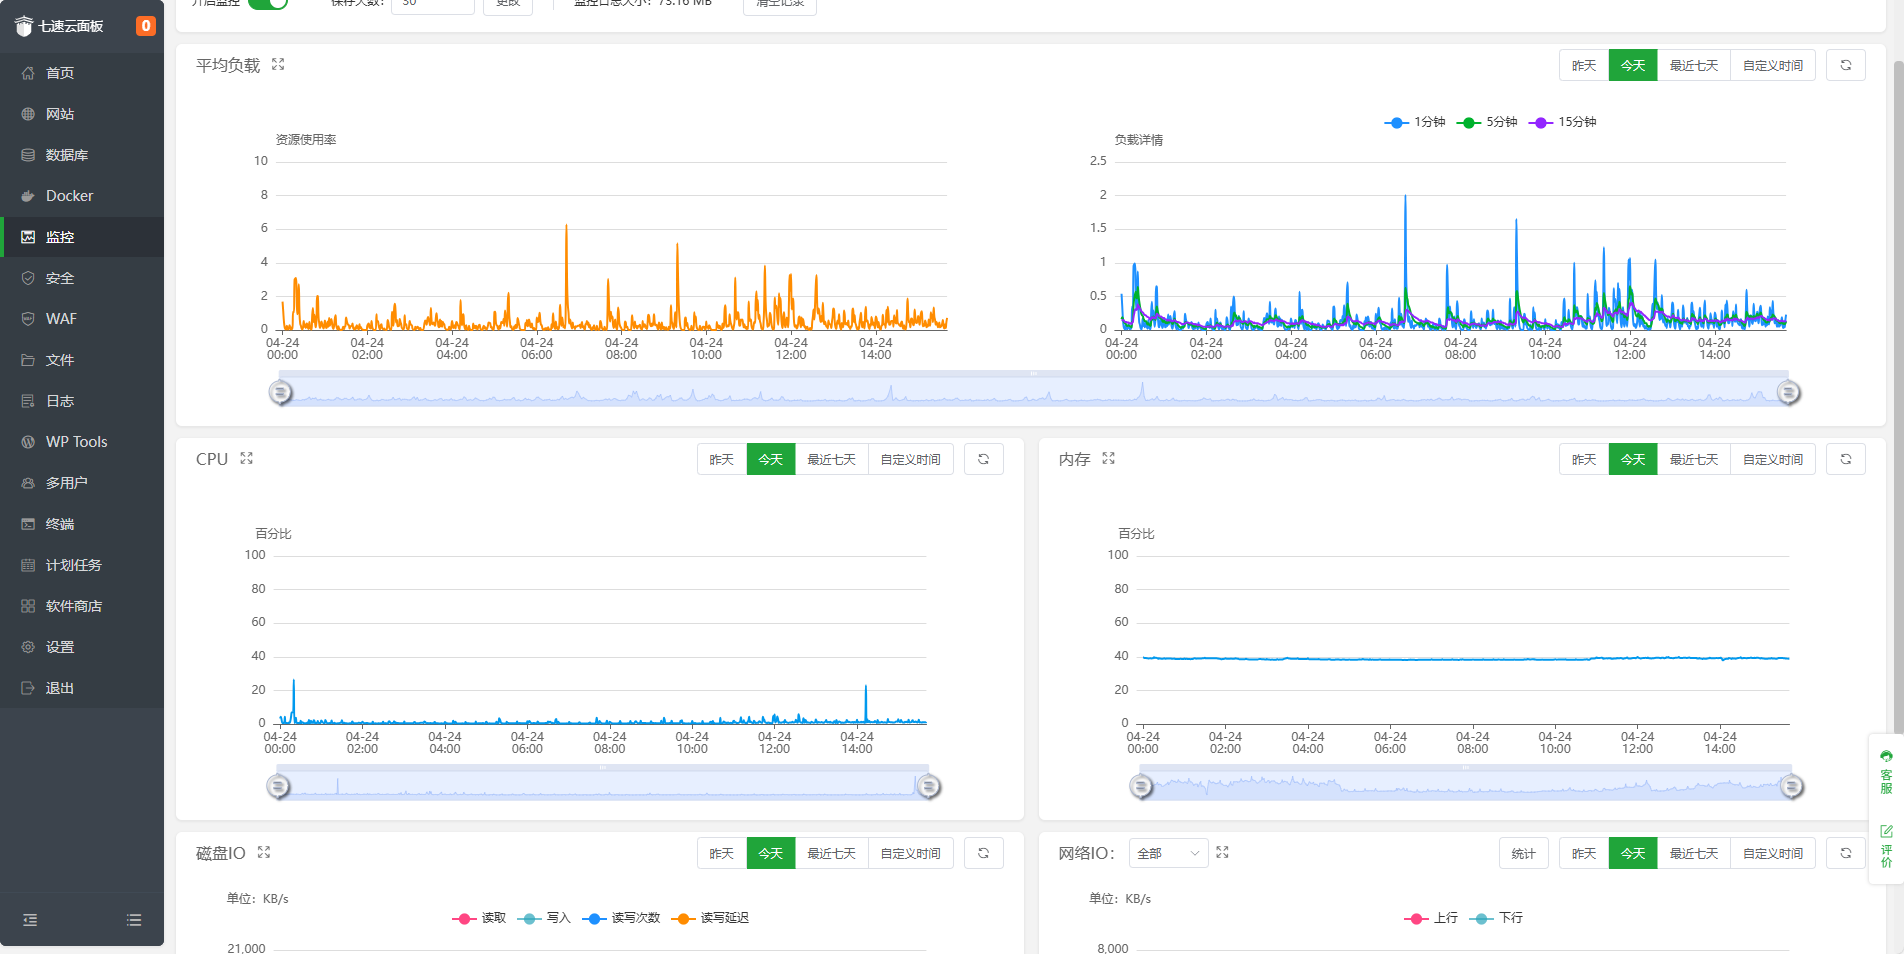Click the 退出 logout icon
The image size is (1904, 954).
pyautogui.click(x=28, y=688)
